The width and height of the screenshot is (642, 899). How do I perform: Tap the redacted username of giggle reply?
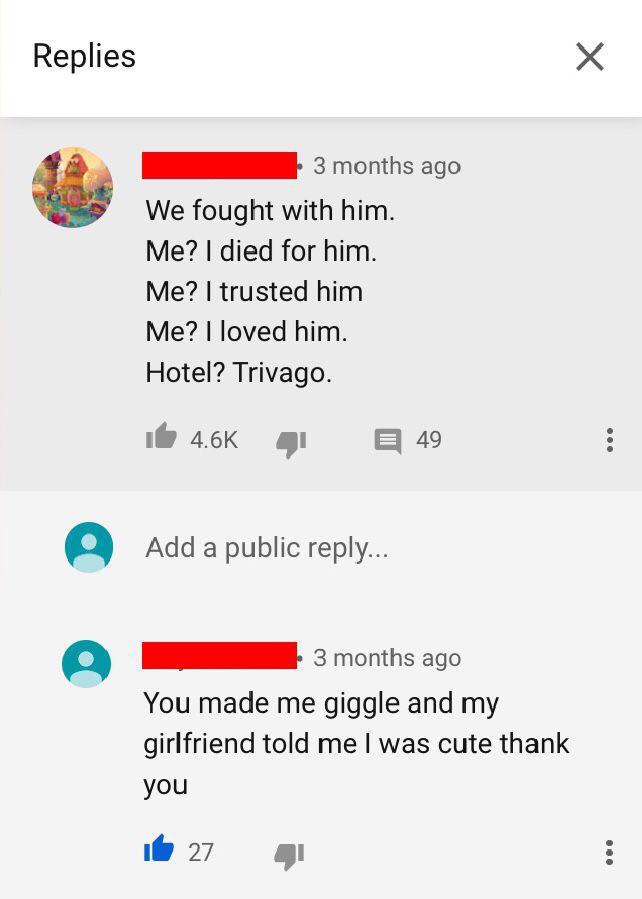point(220,655)
